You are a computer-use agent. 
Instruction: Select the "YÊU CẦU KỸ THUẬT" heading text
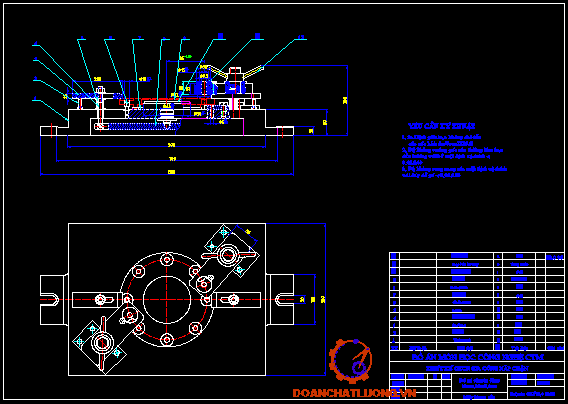(x=441, y=126)
